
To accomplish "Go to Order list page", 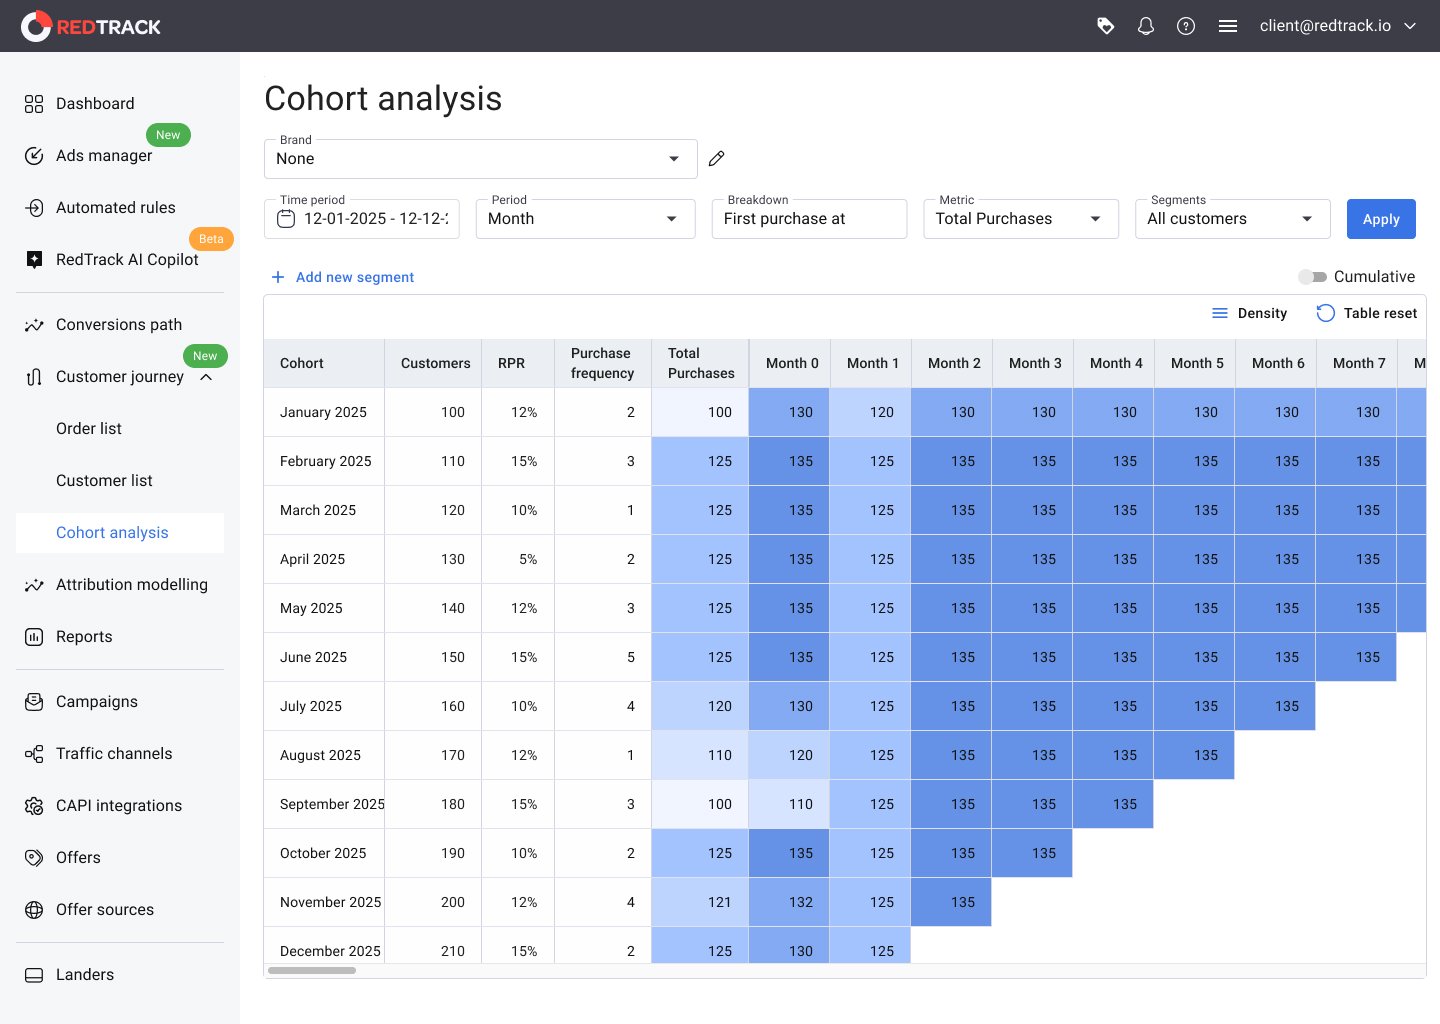I will point(89,429).
